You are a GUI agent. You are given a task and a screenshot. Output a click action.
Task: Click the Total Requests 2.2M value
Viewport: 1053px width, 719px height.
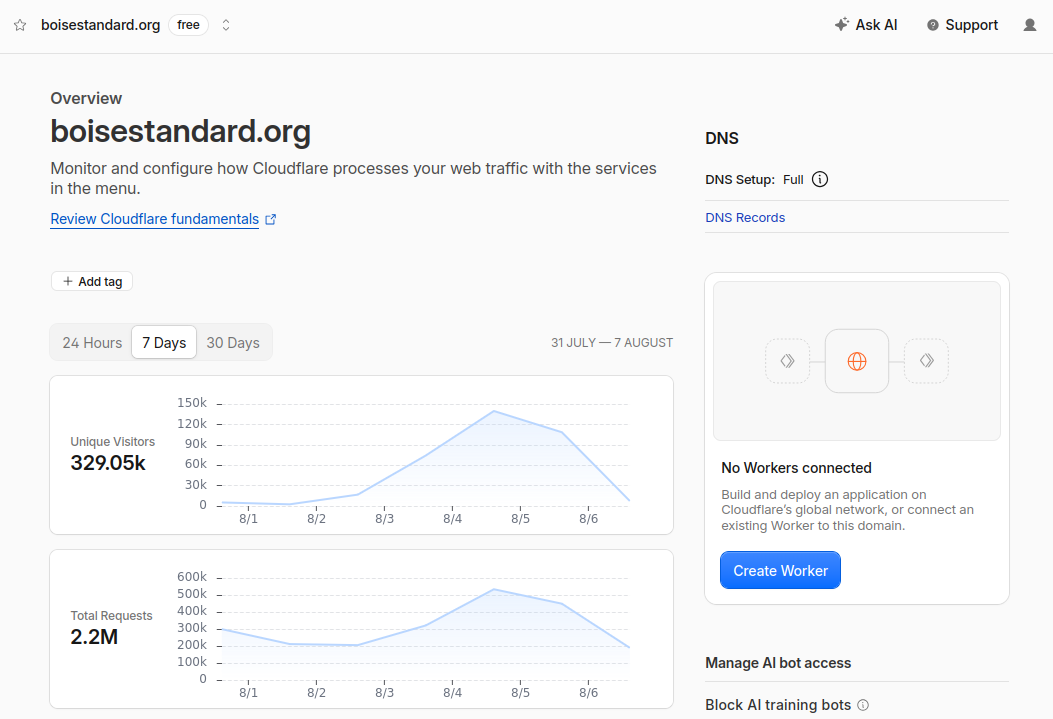(x=94, y=636)
